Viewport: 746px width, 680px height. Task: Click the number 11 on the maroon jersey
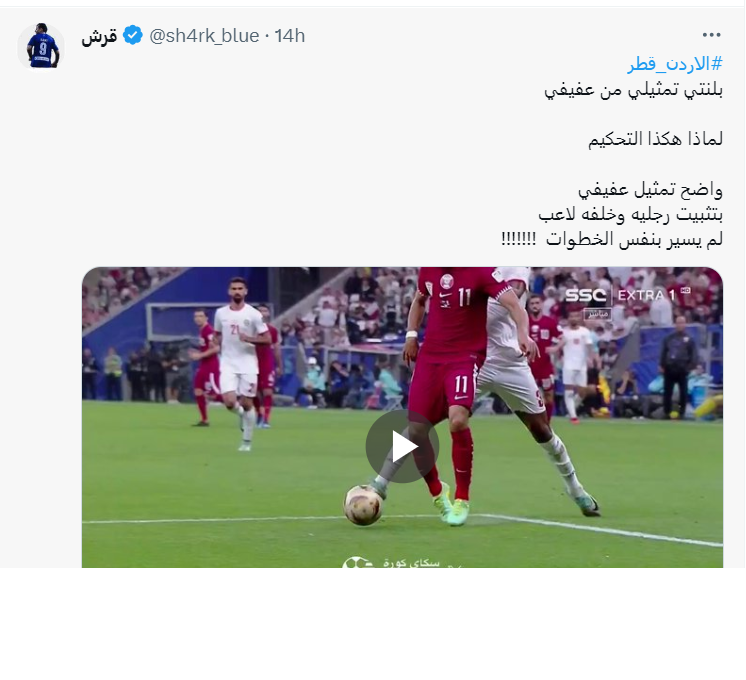464,297
